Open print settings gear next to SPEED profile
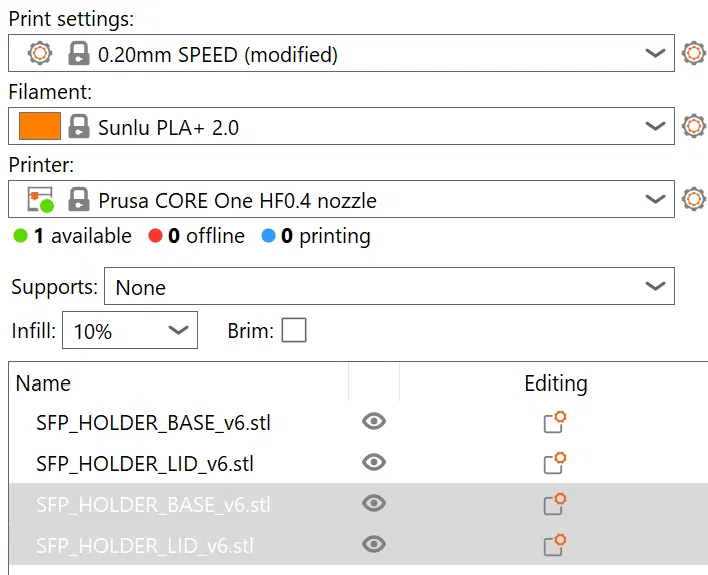 coord(693,54)
